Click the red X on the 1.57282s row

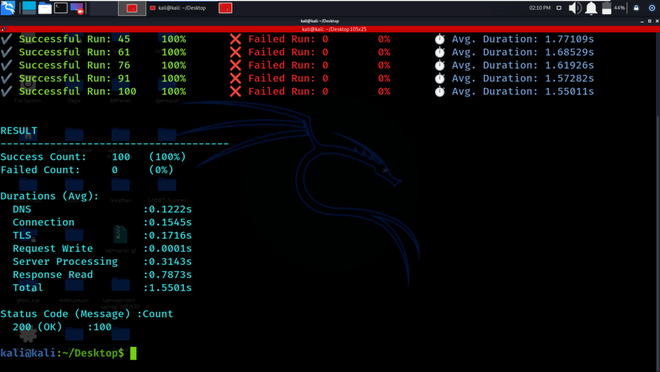tap(236, 78)
